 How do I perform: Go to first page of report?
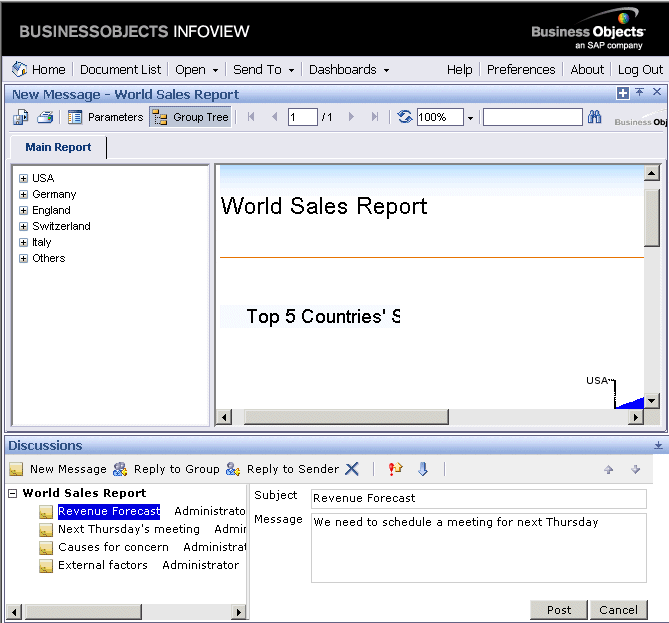click(x=251, y=116)
